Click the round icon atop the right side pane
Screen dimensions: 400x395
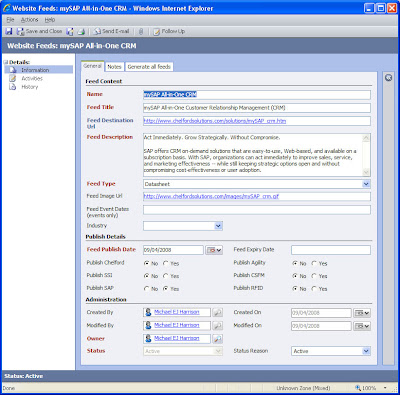tap(388, 78)
